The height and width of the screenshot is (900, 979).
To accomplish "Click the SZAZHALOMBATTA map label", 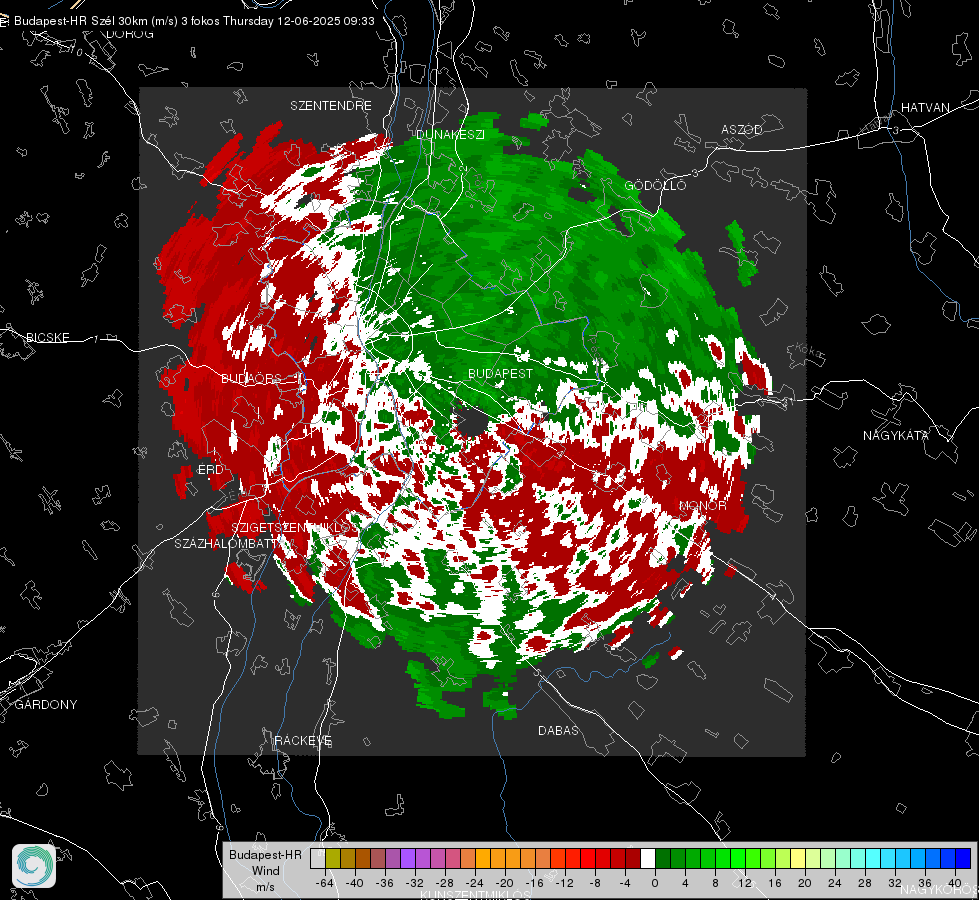I will [229, 544].
